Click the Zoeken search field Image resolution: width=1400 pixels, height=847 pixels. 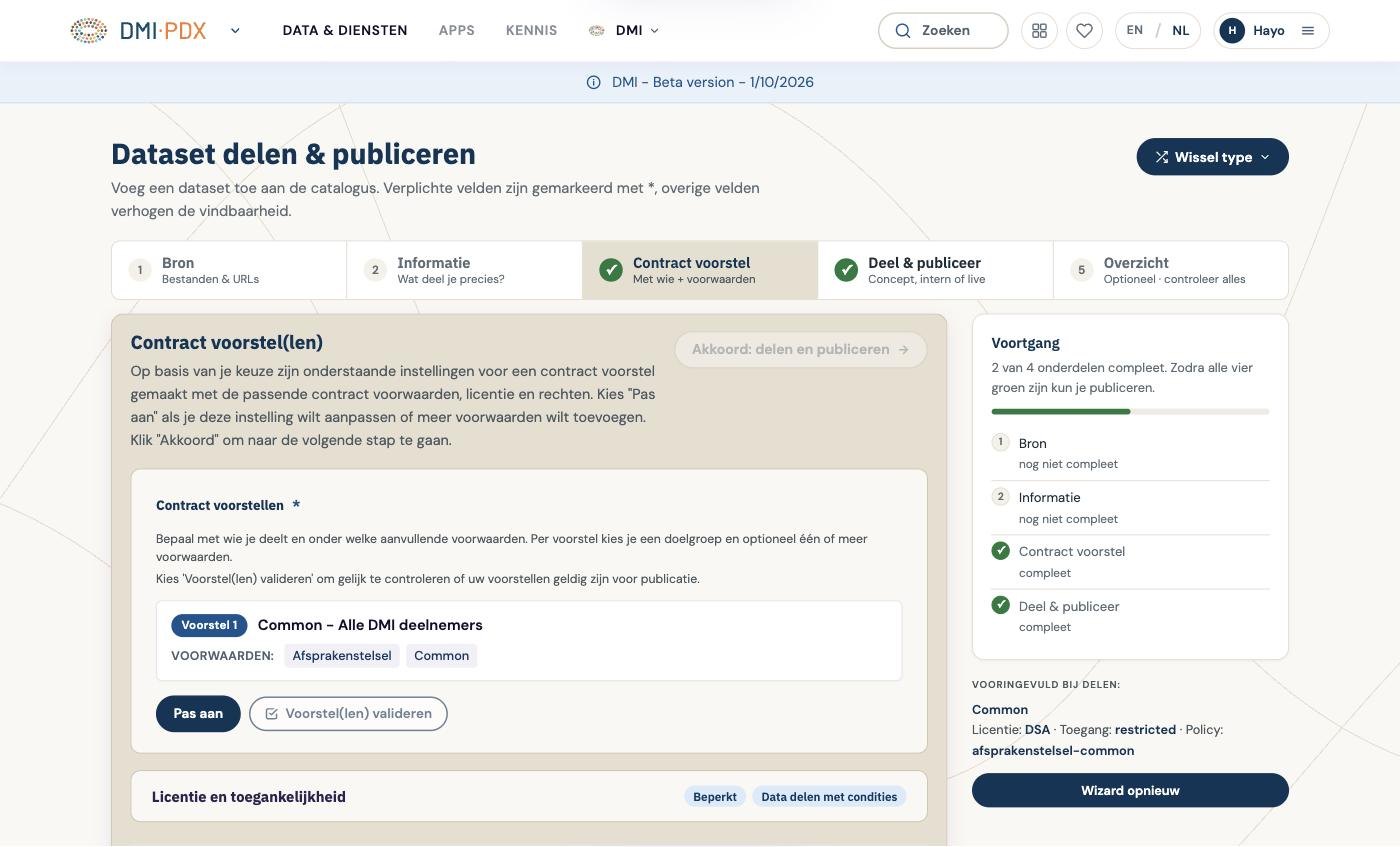coord(943,31)
